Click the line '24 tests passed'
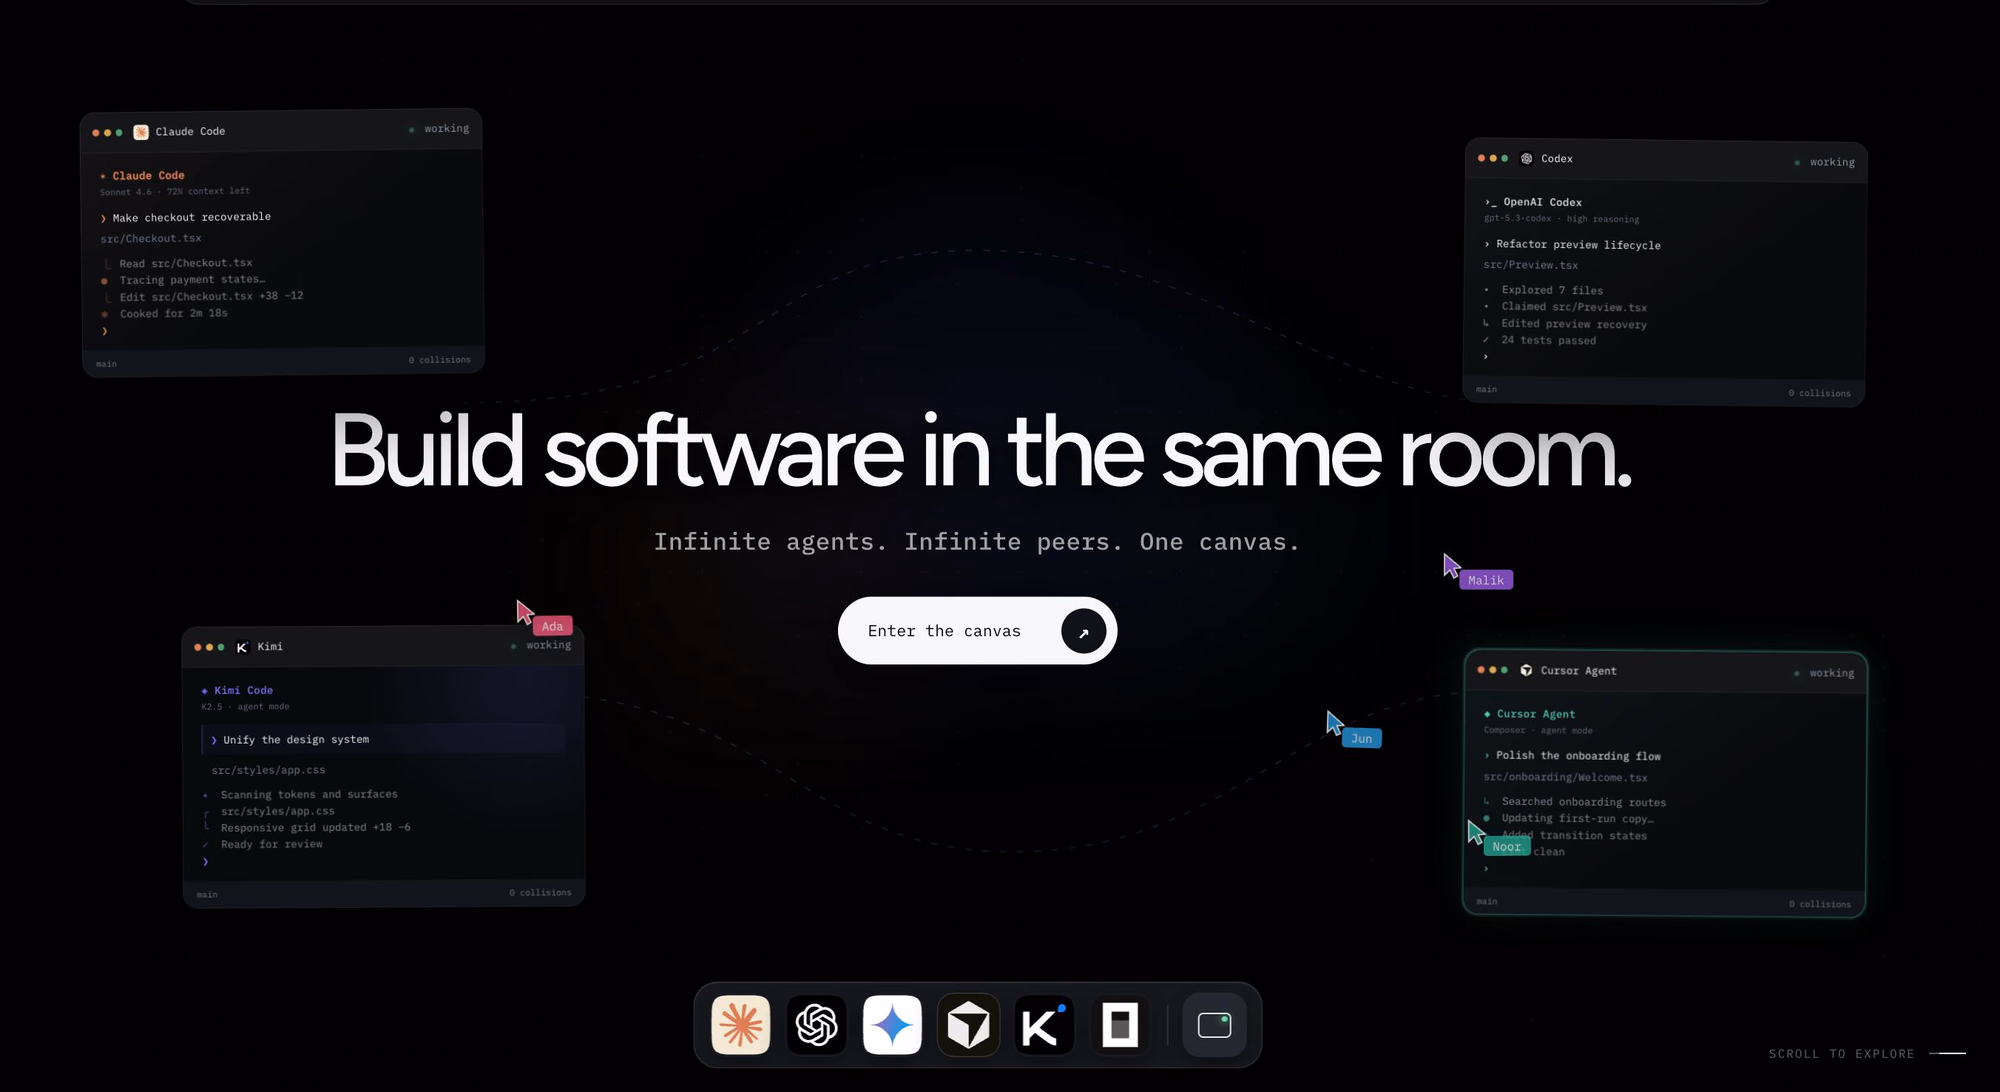Image resolution: width=2000 pixels, height=1092 pixels. coord(1548,341)
